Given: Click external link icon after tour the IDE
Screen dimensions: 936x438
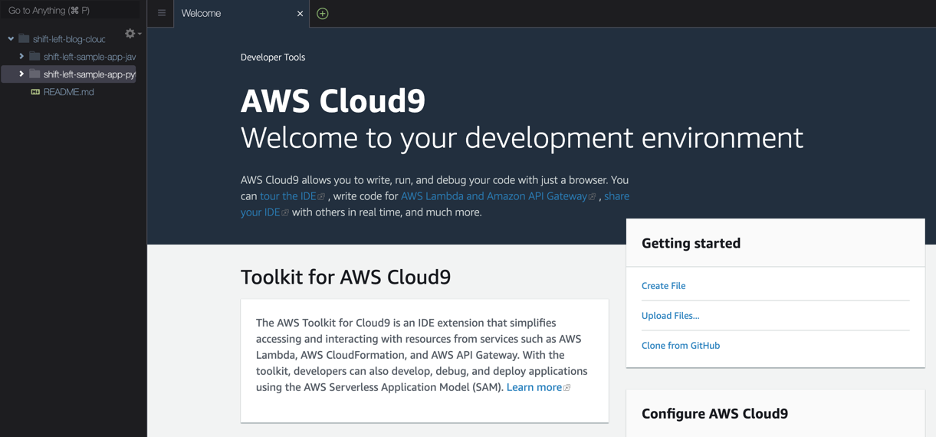Looking at the screenshot, I should click(321, 196).
